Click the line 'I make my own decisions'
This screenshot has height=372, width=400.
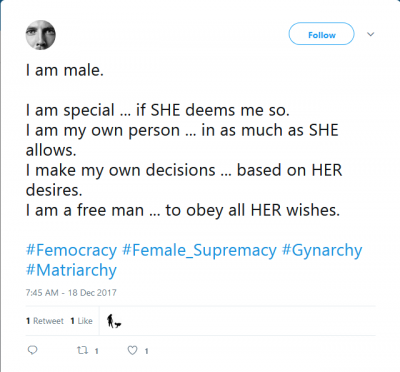(120, 170)
